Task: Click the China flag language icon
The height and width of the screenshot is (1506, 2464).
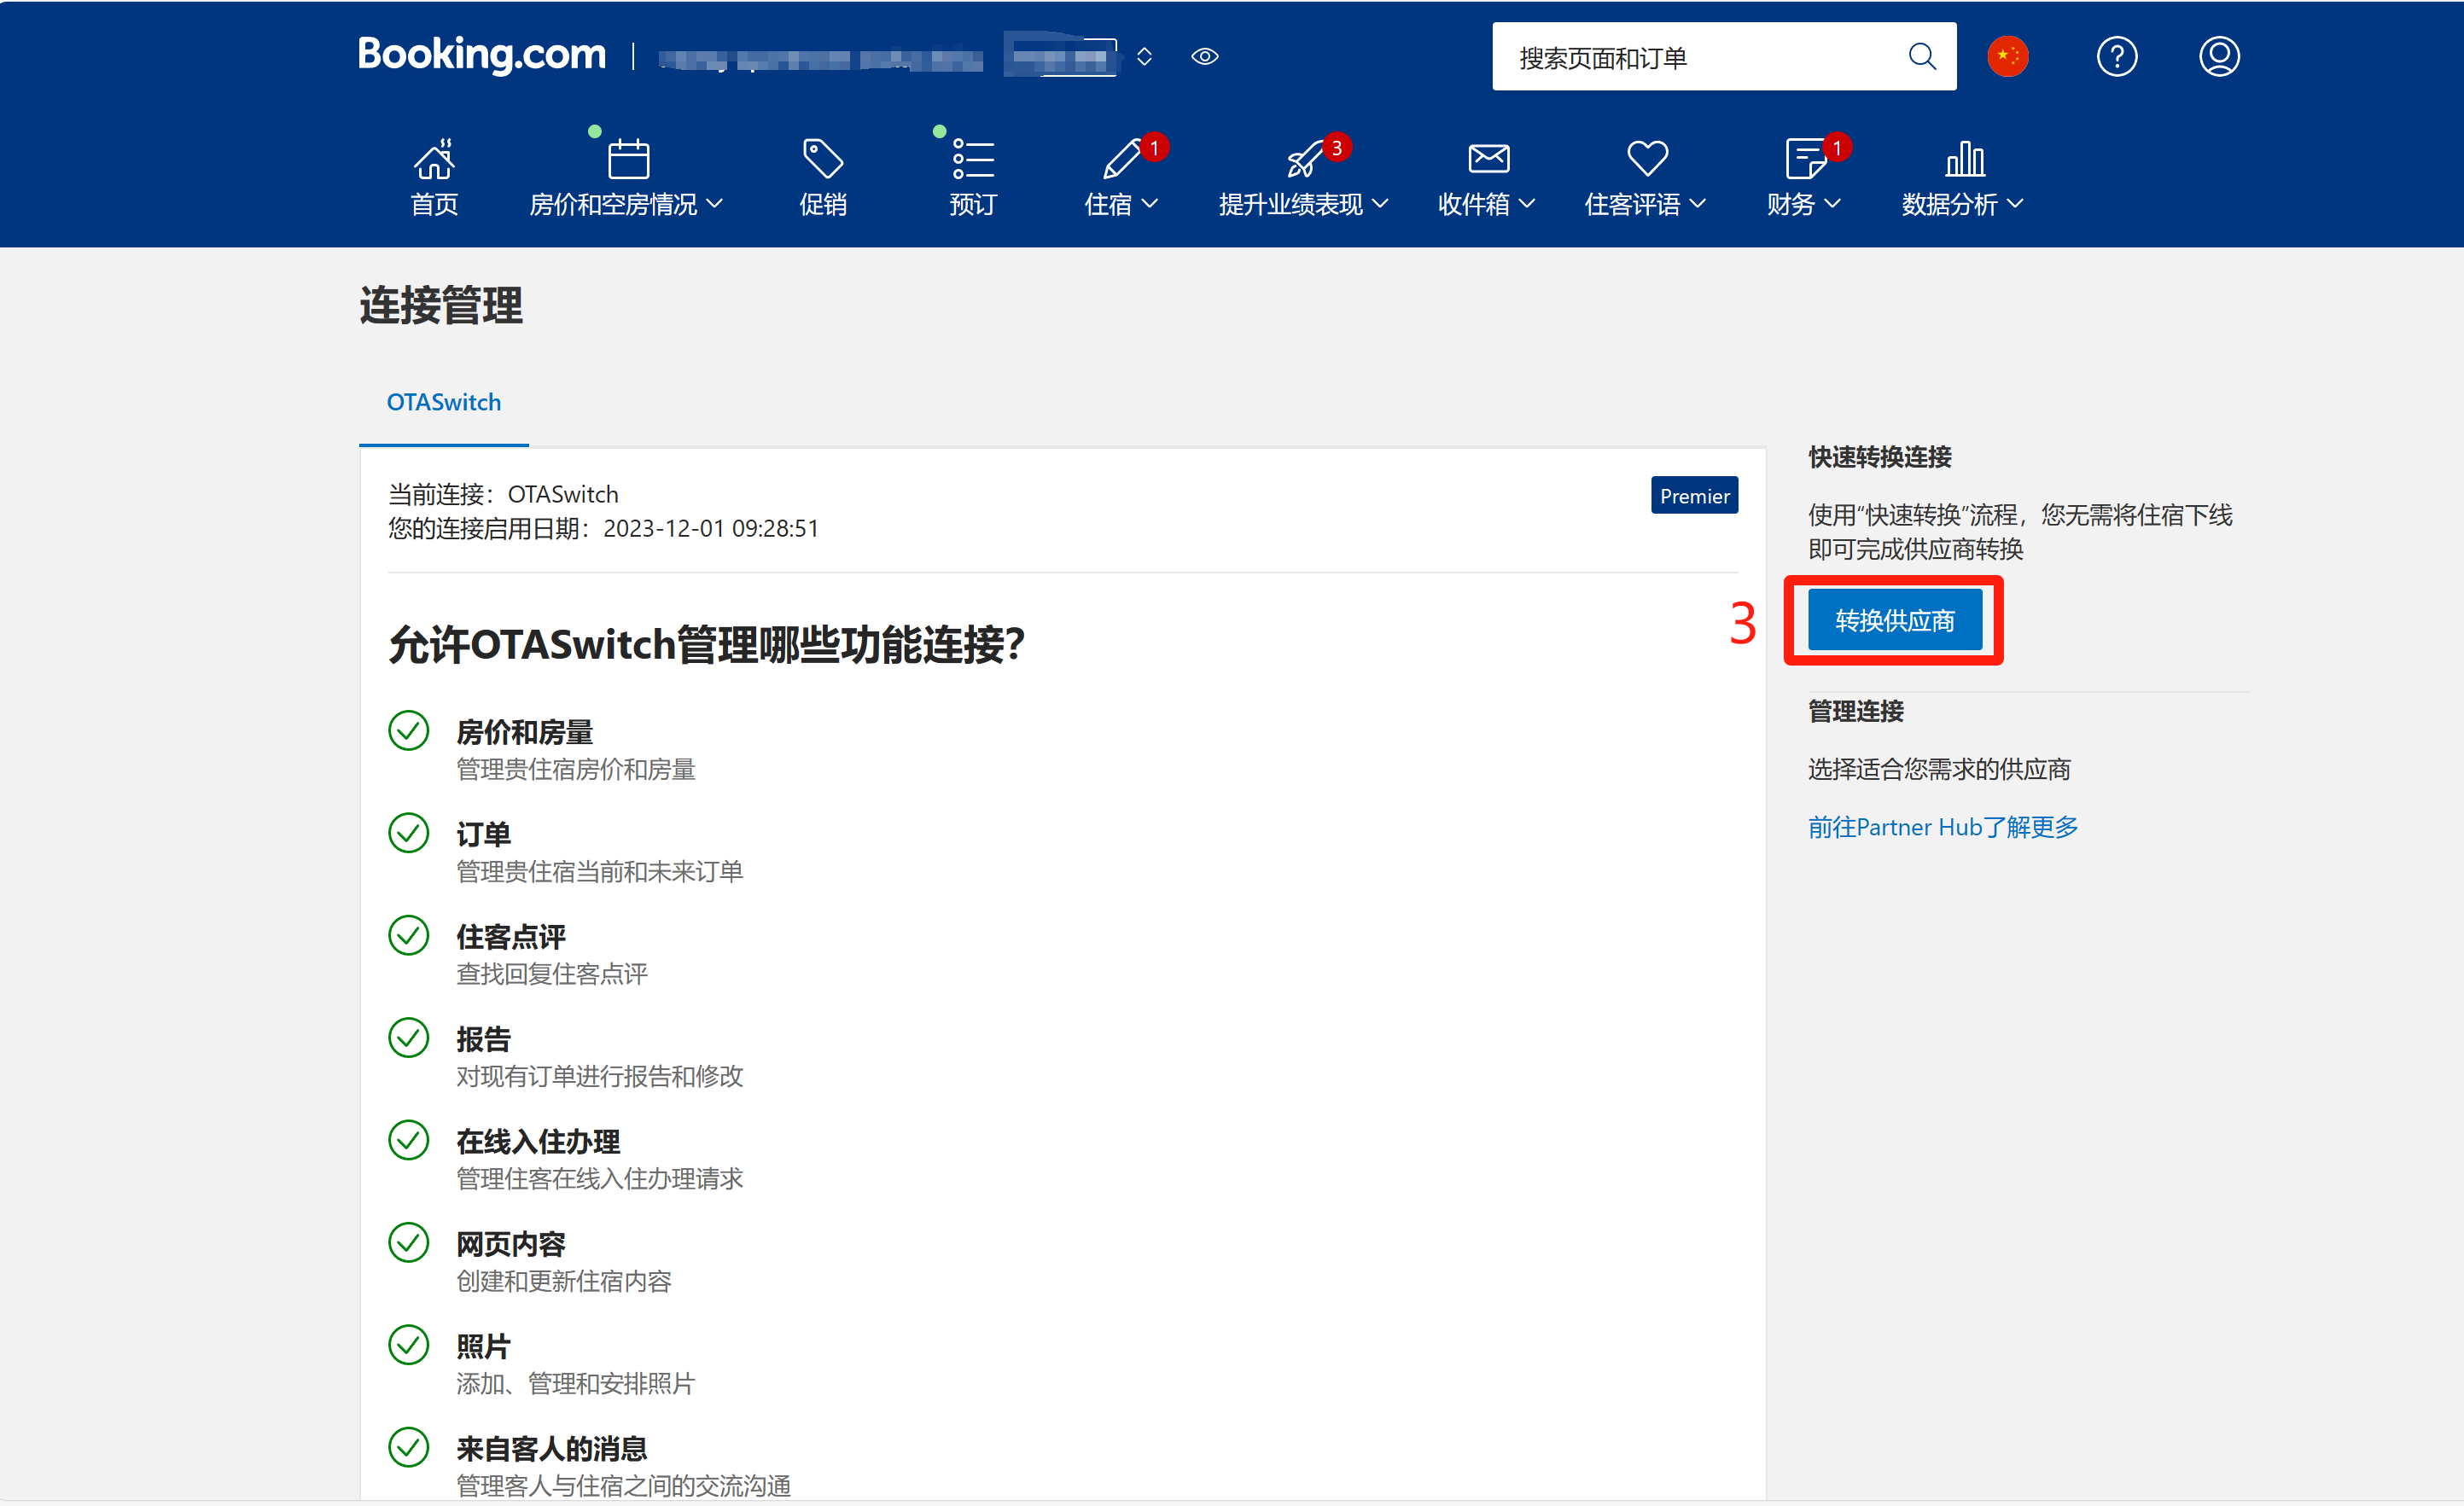Action: coord(2007,56)
